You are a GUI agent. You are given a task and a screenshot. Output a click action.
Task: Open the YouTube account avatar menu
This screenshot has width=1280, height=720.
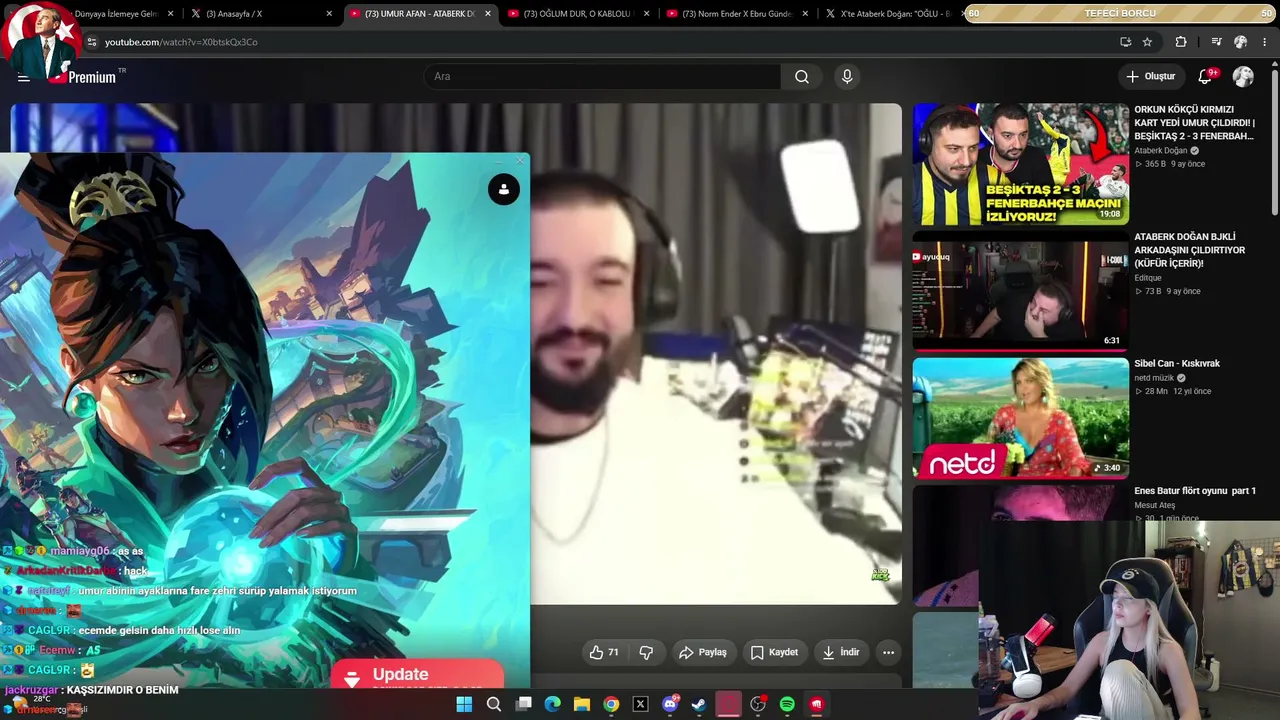pos(1243,77)
